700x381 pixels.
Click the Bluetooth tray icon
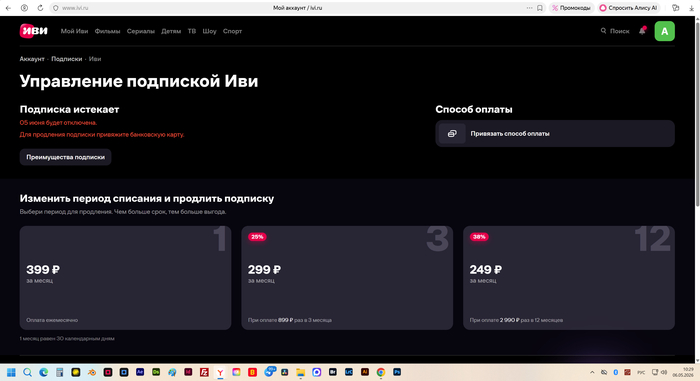[616, 372]
